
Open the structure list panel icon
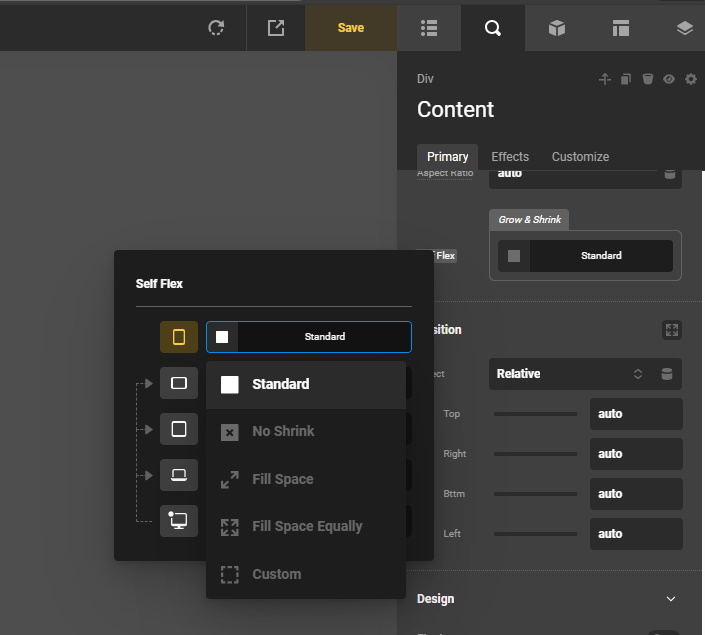click(429, 28)
